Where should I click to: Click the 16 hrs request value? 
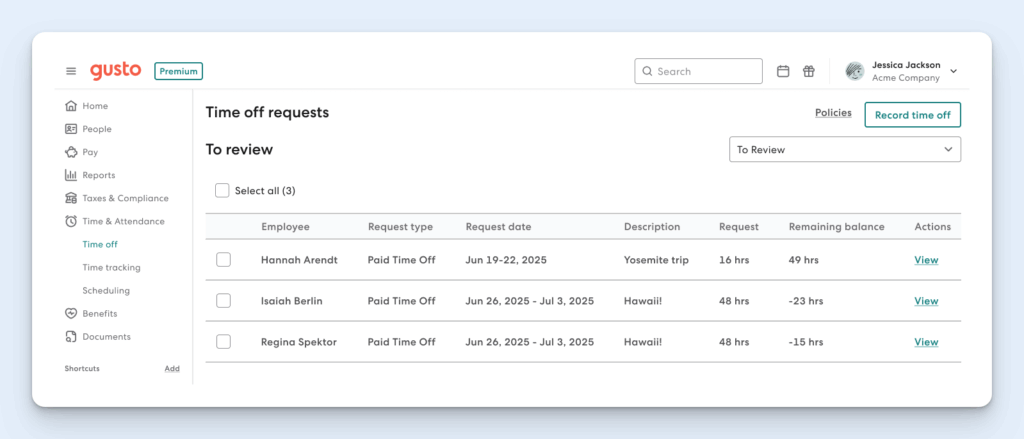tap(734, 260)
